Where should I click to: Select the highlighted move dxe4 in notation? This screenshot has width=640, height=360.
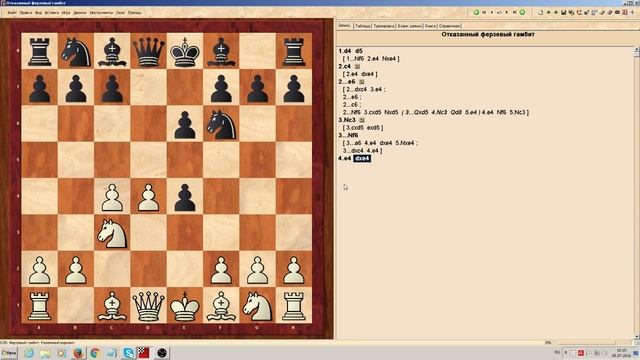(362, 158)
